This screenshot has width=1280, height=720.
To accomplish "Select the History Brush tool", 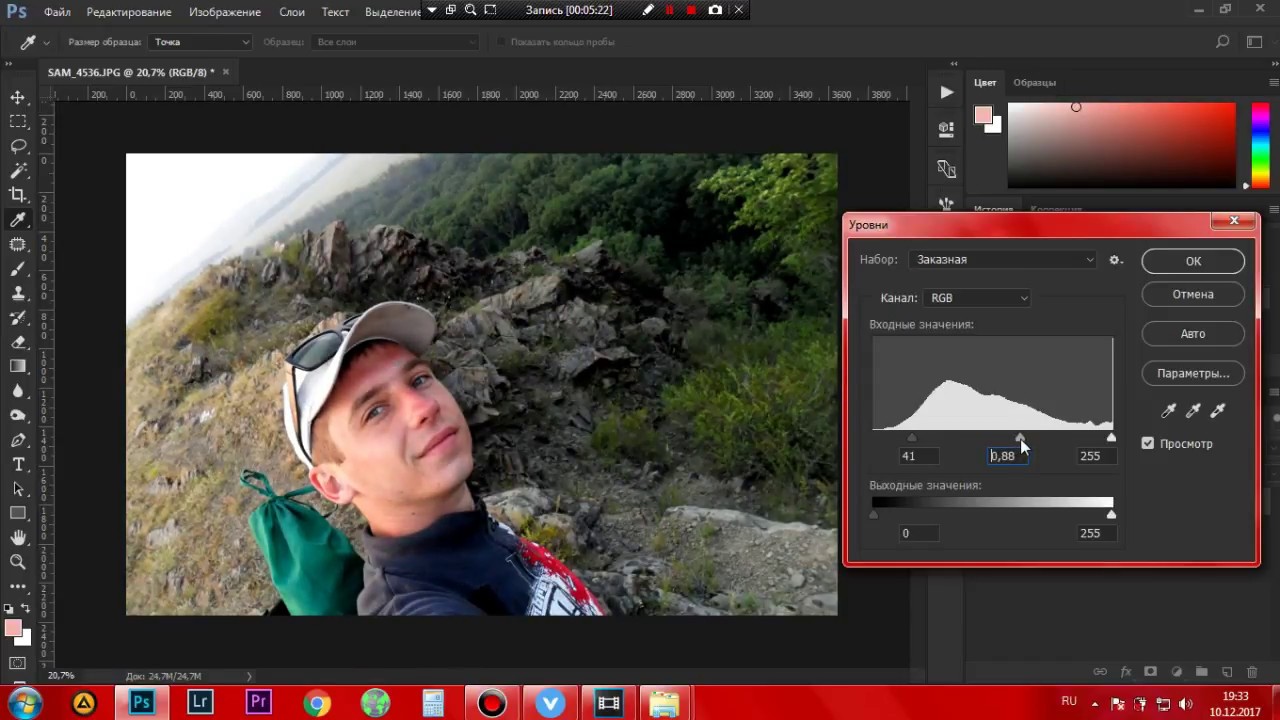I will 18,318.
